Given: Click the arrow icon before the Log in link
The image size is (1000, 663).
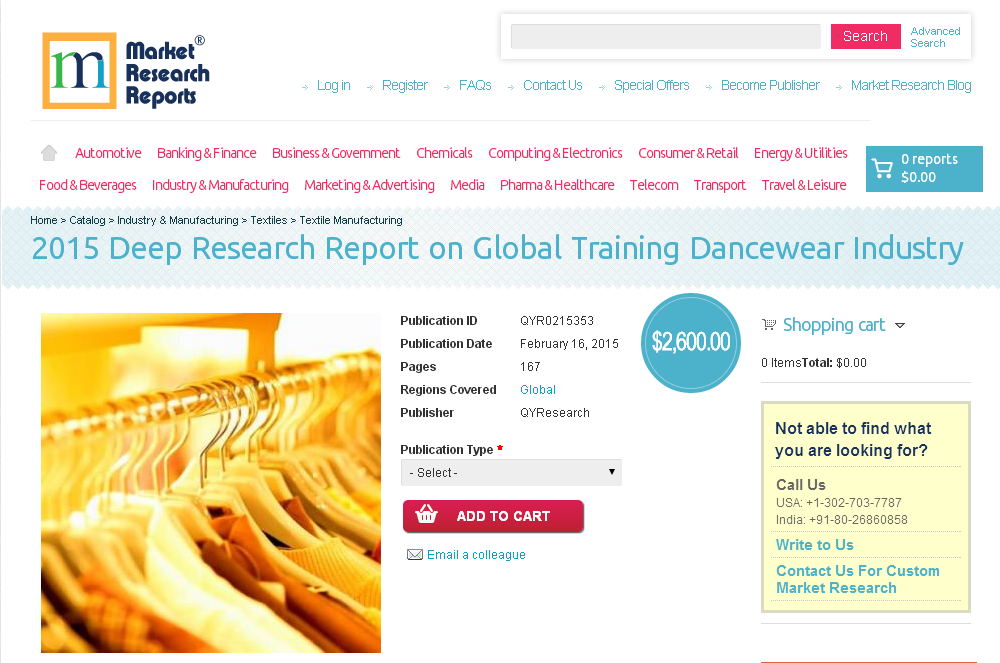Looking at the screenshot, I should pyautogui.click(x=306, y=86).
